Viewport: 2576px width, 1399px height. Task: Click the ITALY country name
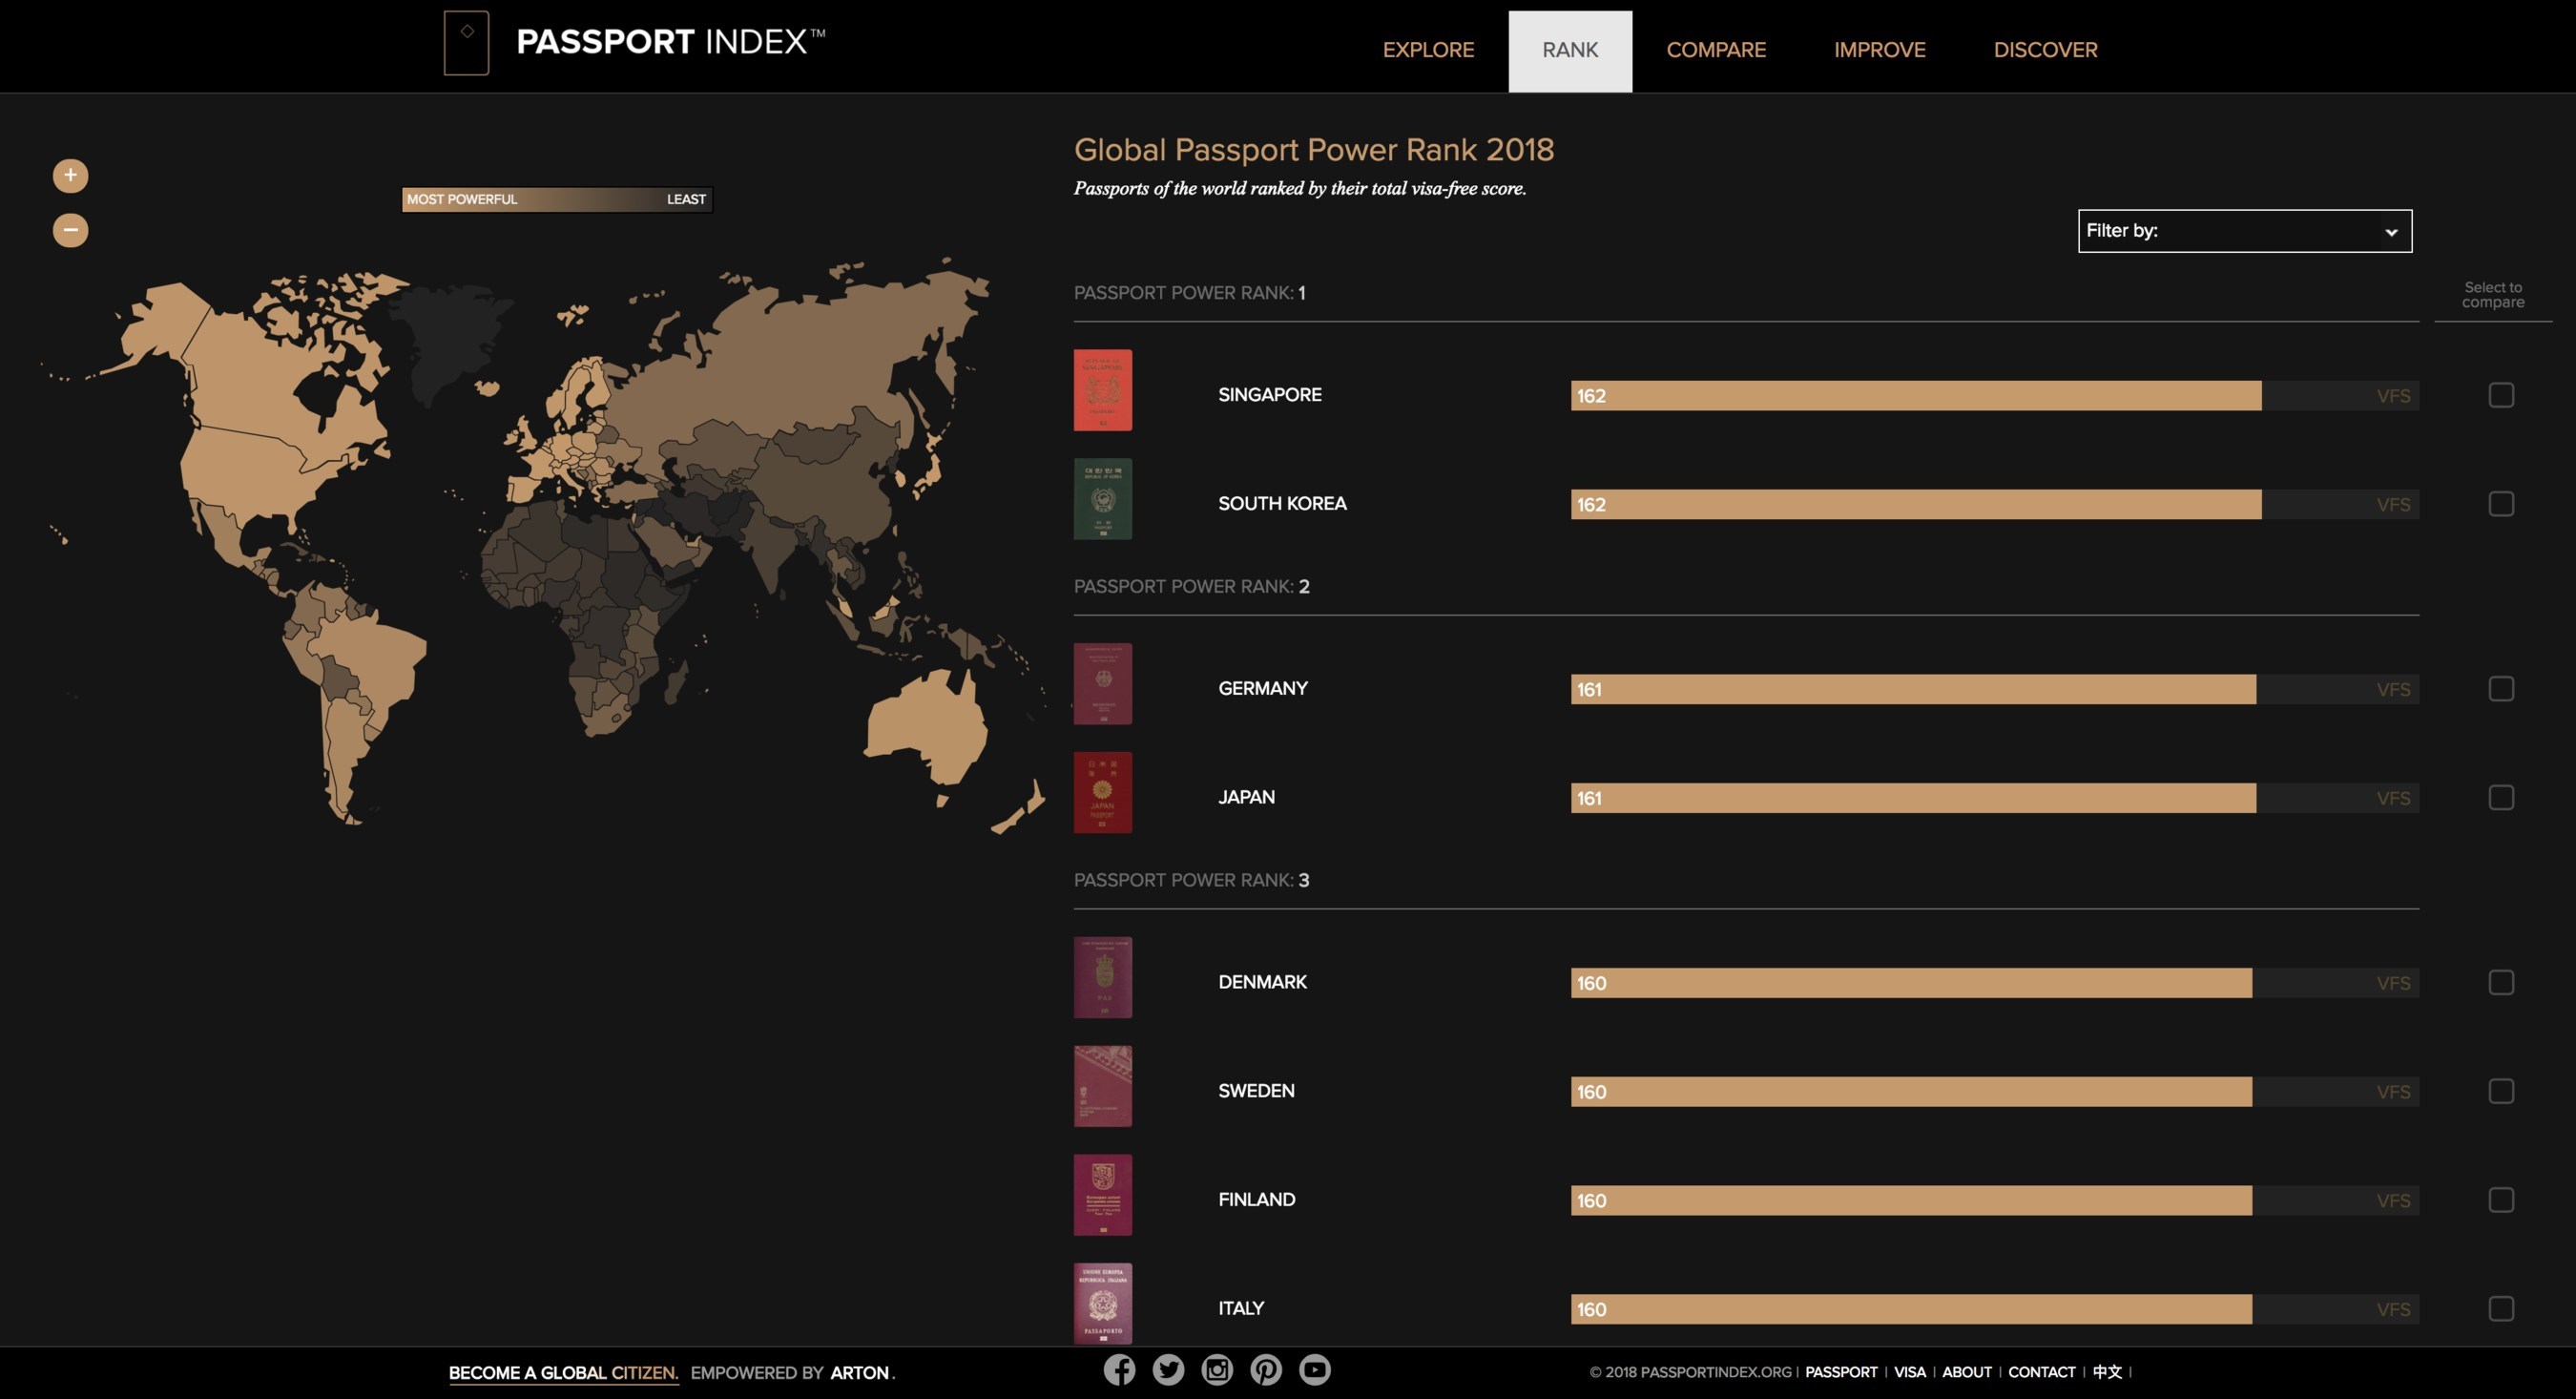pyautogui.click(x=1241, y=1309)
